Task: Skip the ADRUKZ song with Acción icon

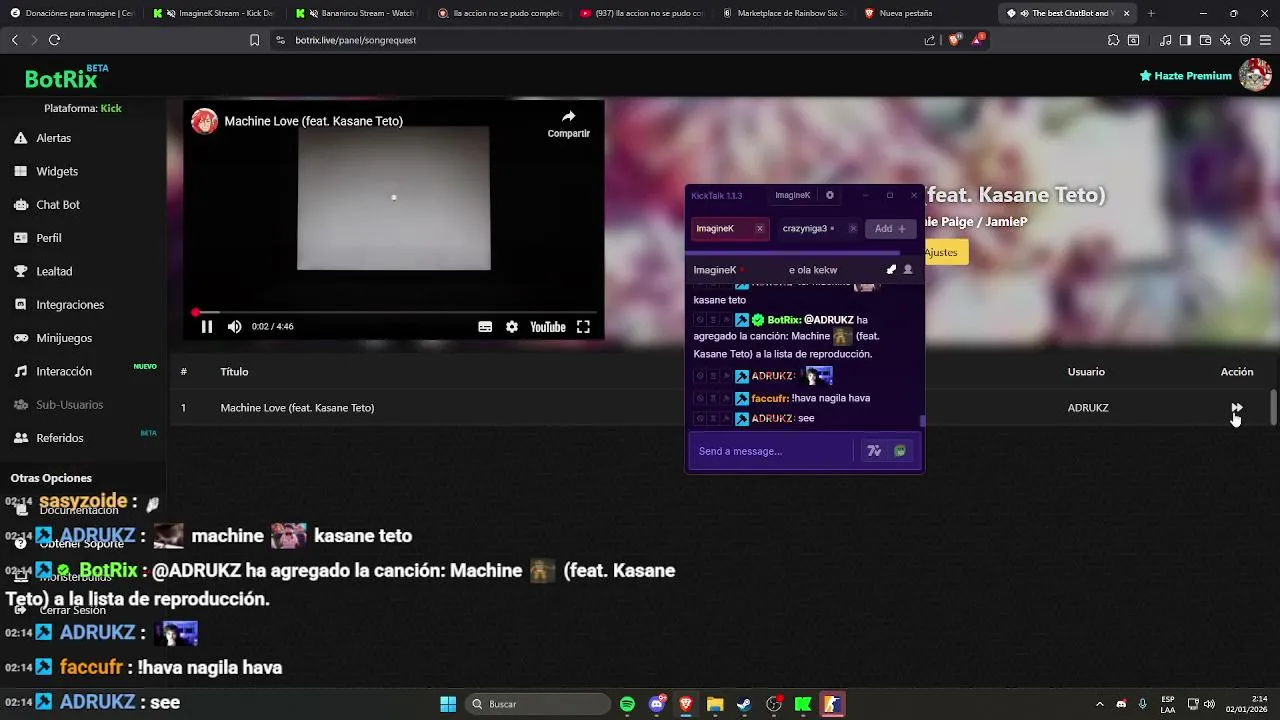Action: click(1237, 408)
